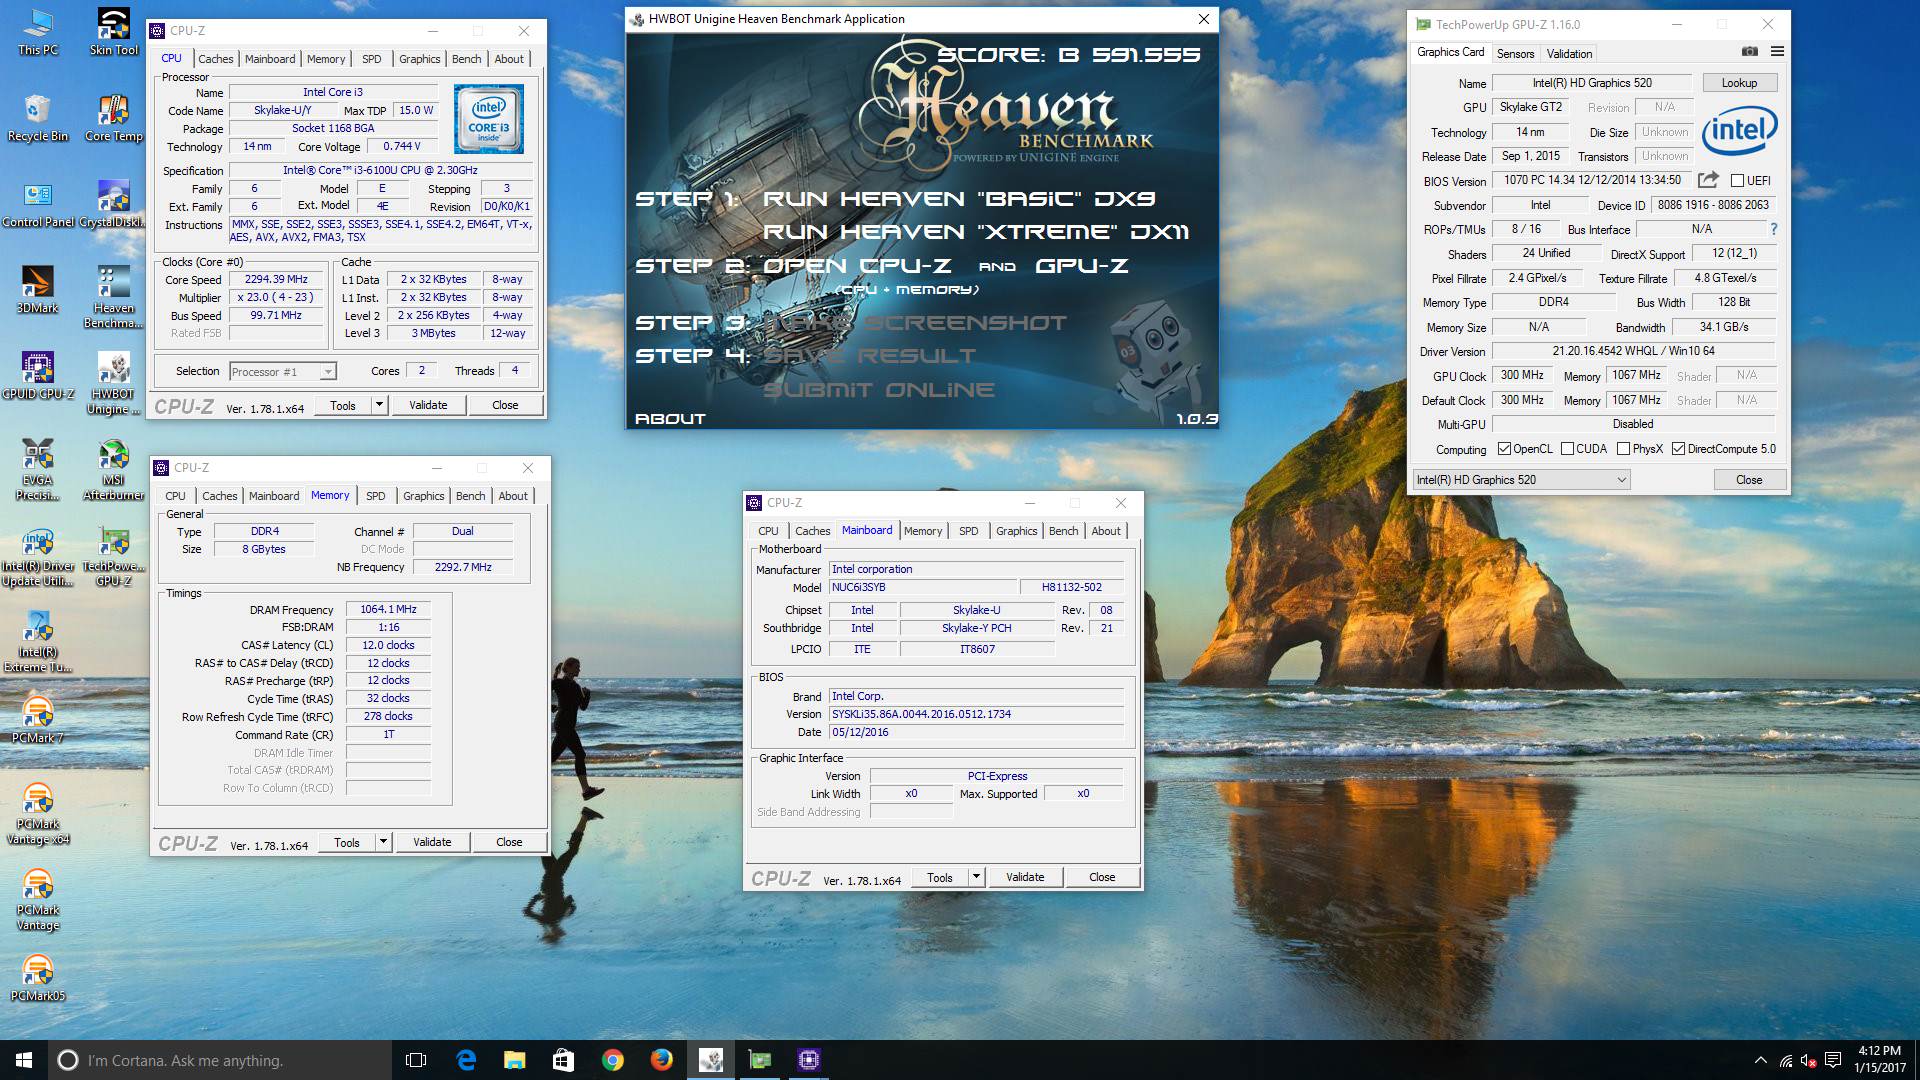Image resolution: width=1920 pixels, height=1080 pixels.
Task: Open SPD tab in CPU-Z Memory window
Action: coord(375,496)
